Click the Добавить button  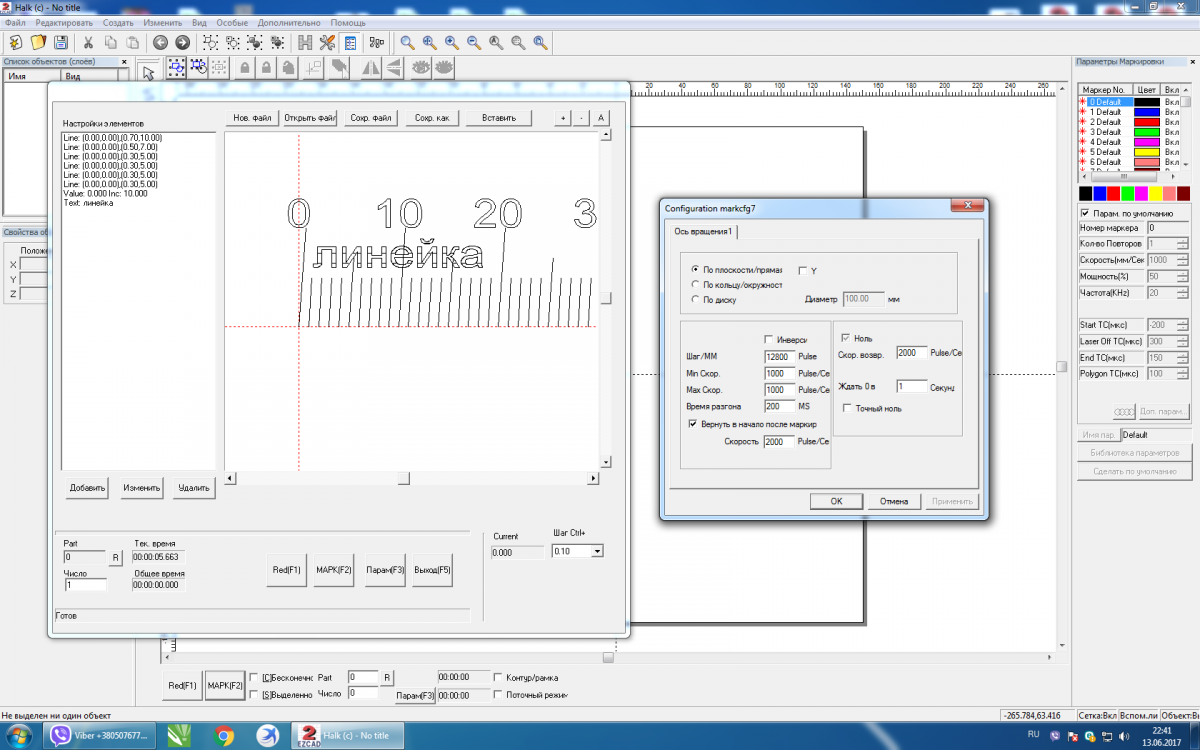click(x=88, y=489)
